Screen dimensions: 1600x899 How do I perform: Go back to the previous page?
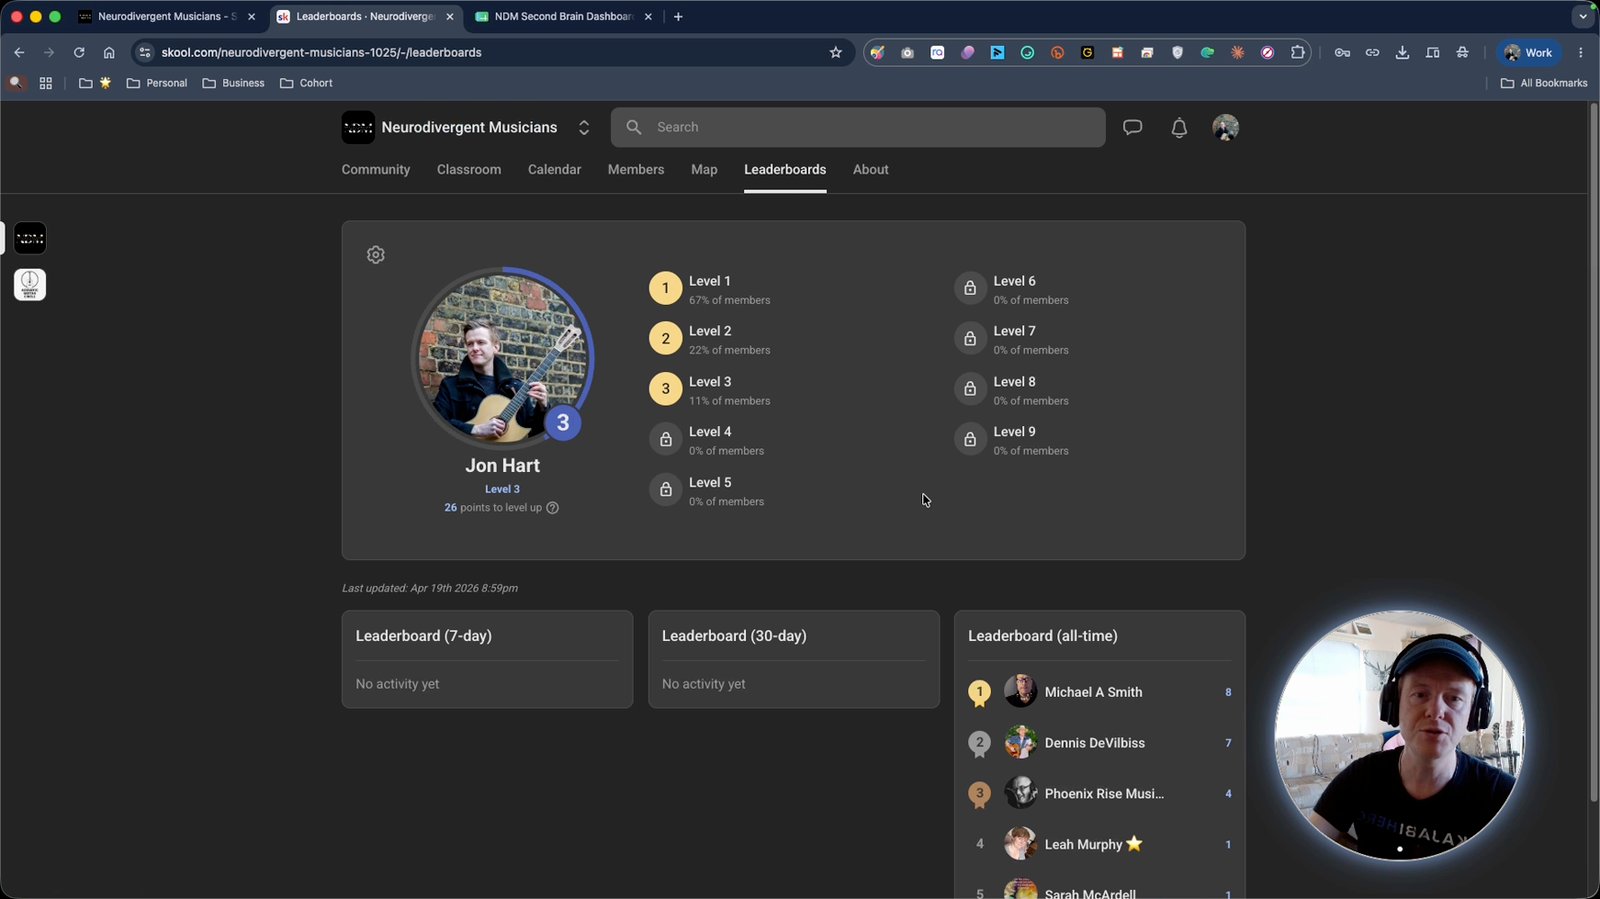(x=19, y=52)
